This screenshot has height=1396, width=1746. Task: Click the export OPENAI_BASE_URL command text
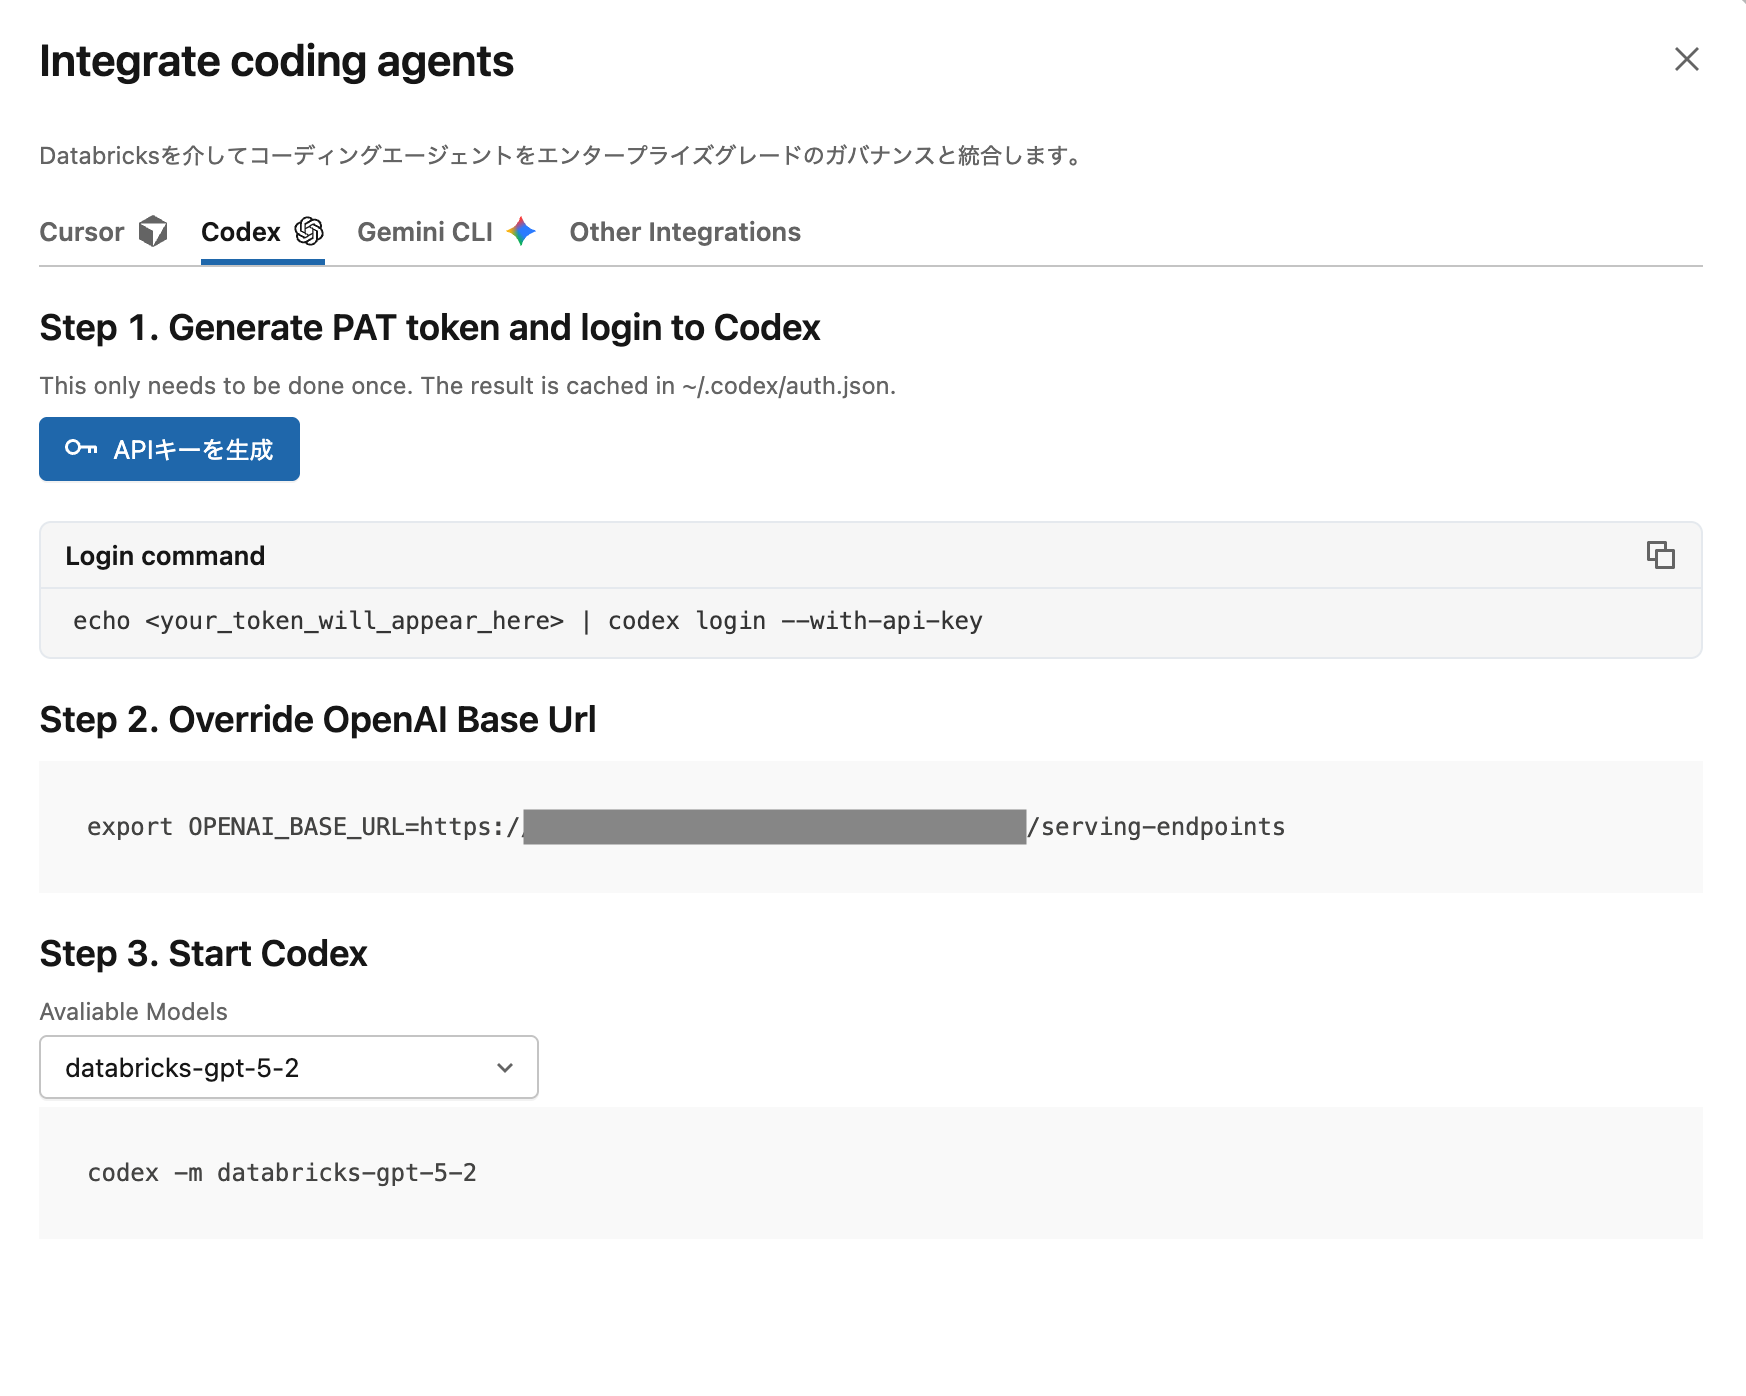tap(300, 827)
